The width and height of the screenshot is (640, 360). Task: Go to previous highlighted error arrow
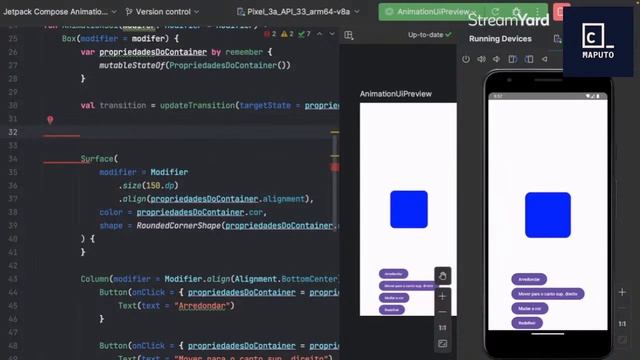(x=320, y=34)
